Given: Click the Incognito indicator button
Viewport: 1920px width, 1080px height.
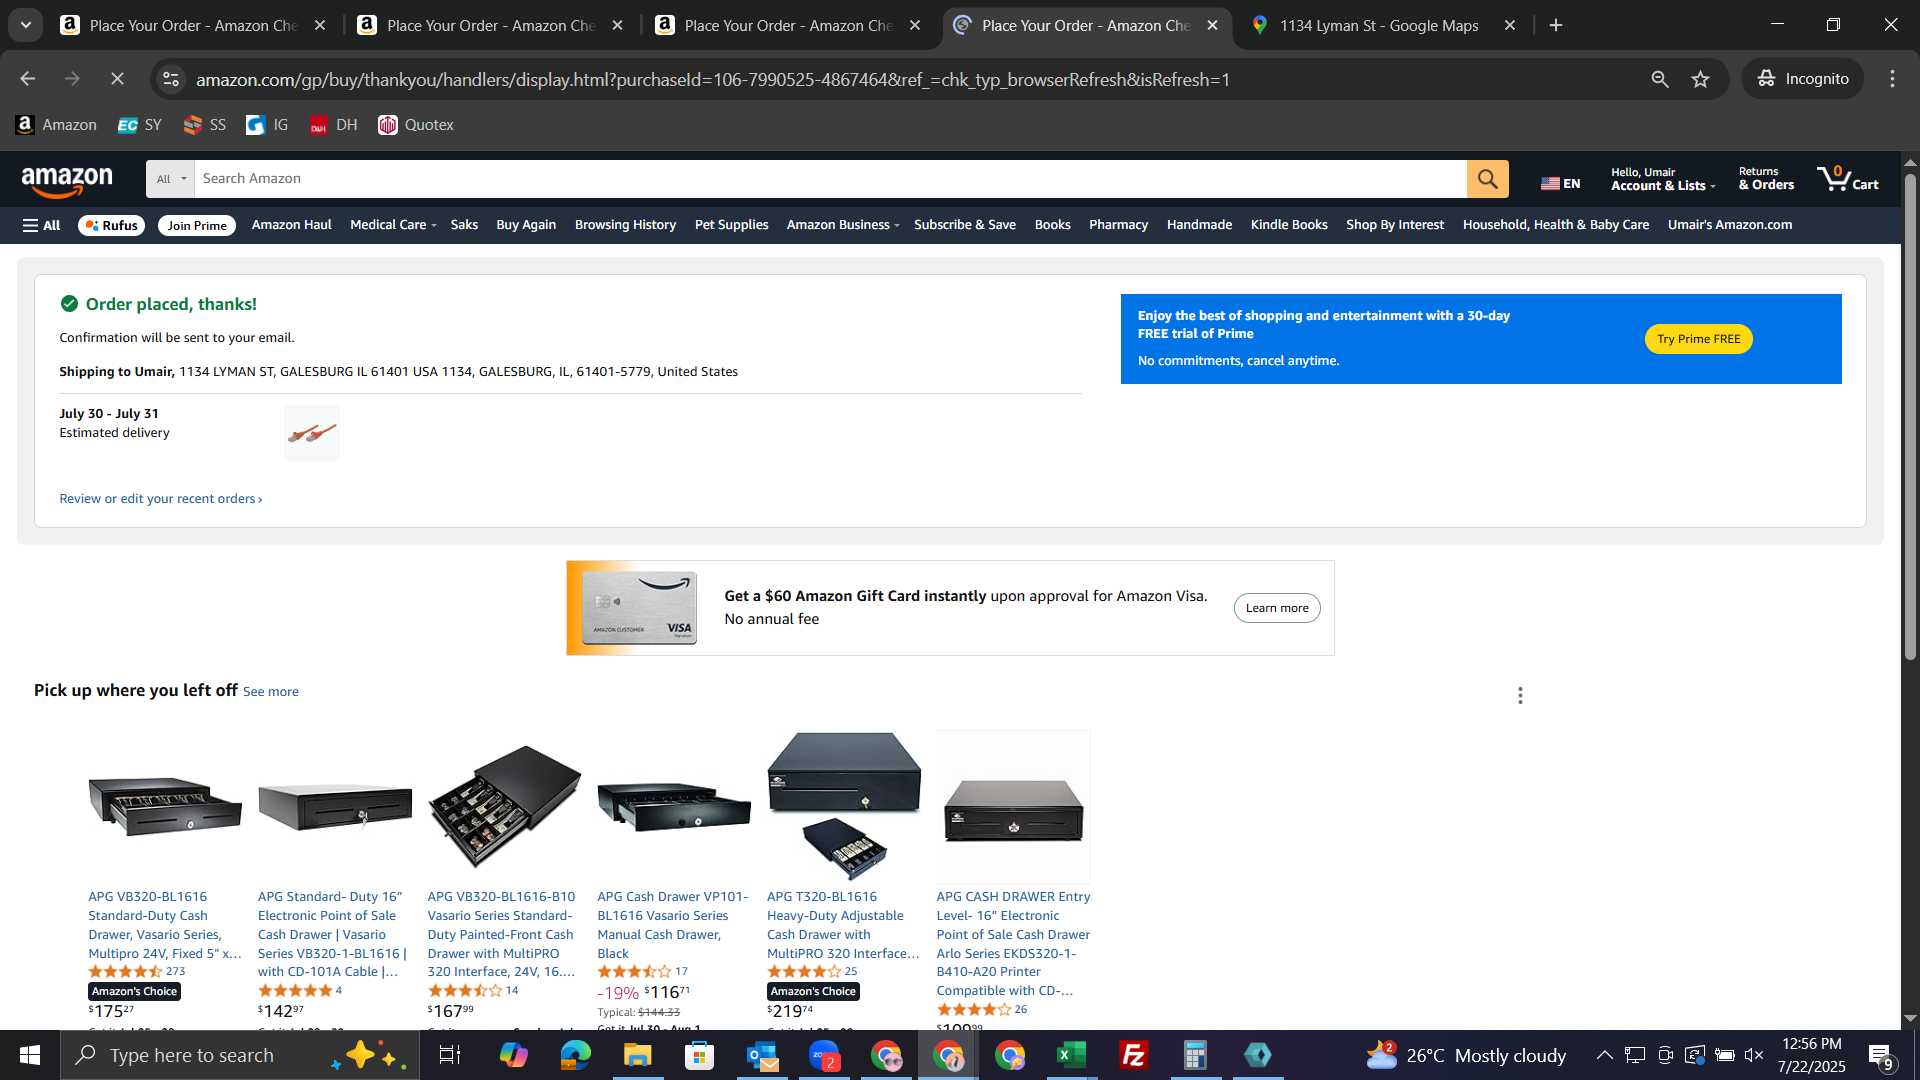Looking at the screenshot, I should [1803, 79].
